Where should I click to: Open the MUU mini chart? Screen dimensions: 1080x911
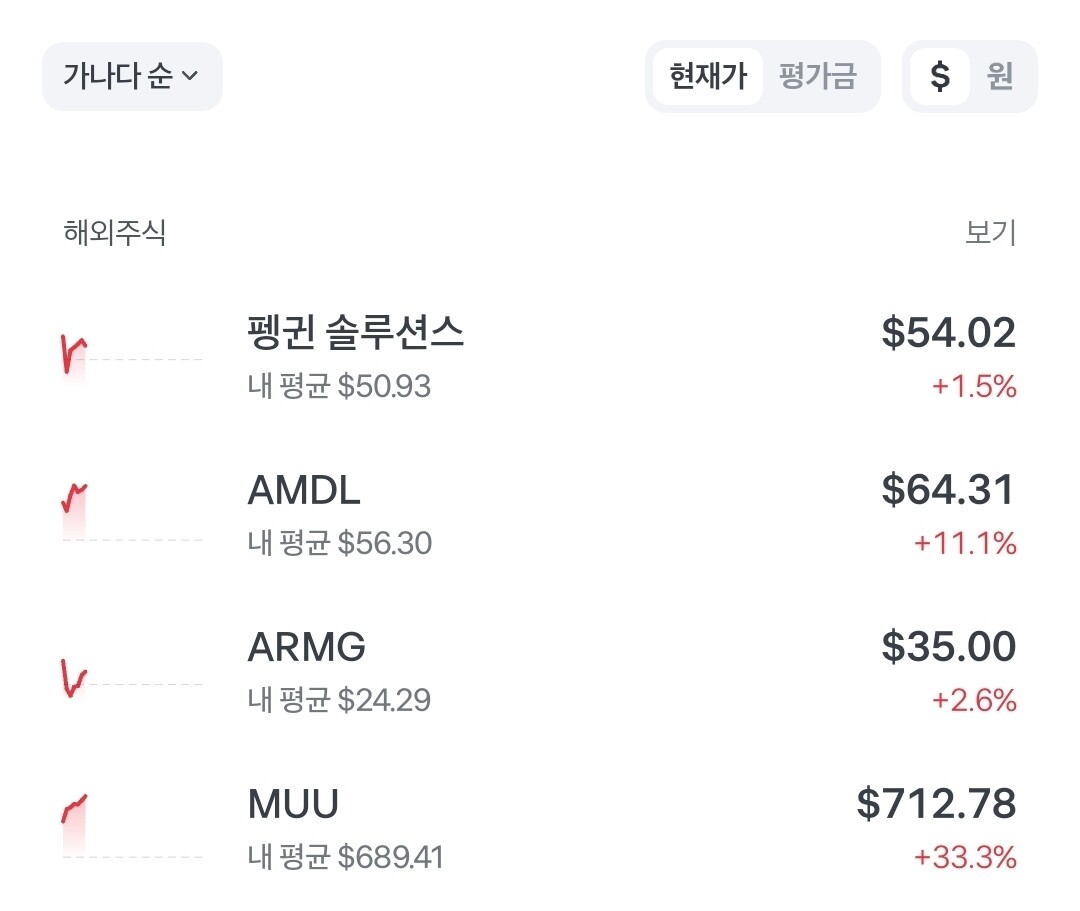pyautogui.click(x=132, y=826)
